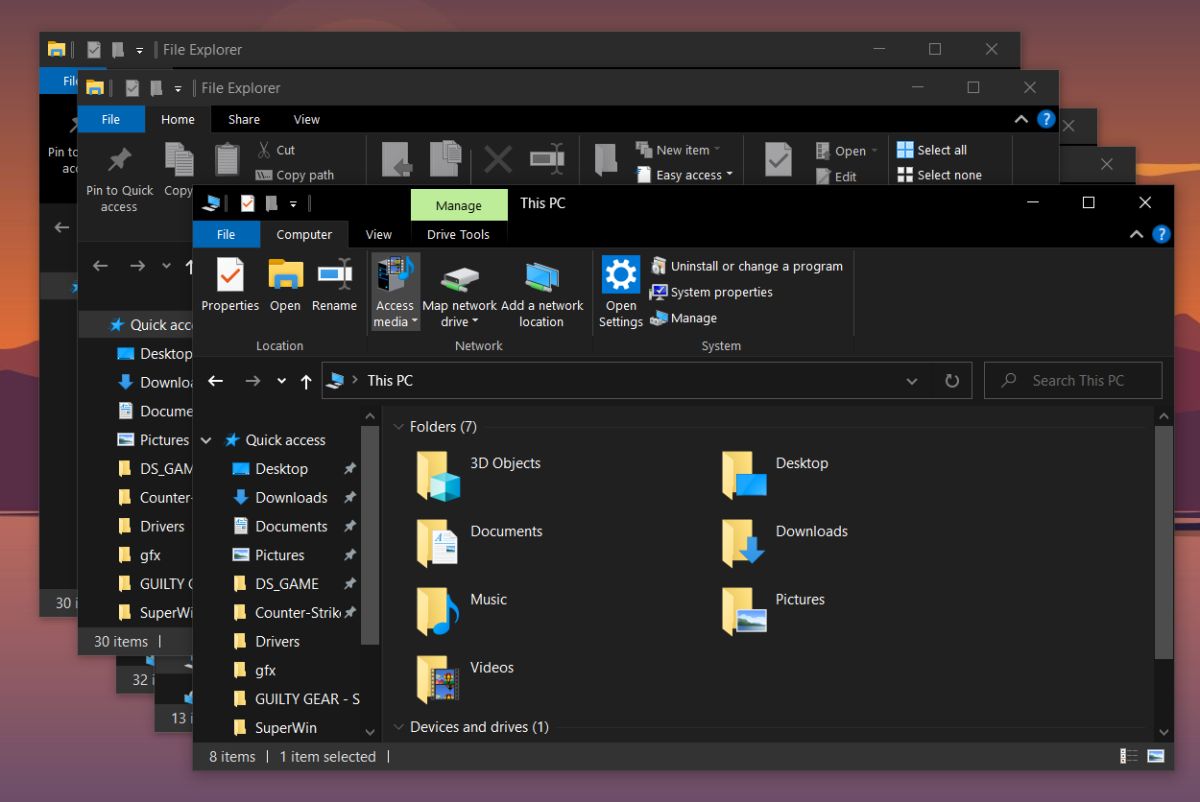Open System properties

coord(711,292)
